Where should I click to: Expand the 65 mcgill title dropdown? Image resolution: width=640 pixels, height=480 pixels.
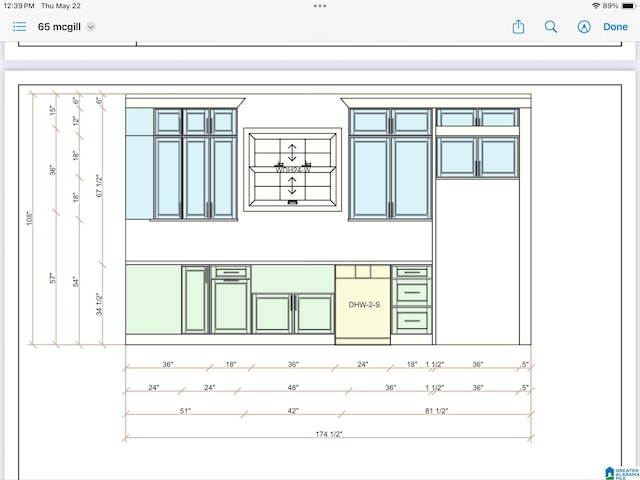point(91,27)
